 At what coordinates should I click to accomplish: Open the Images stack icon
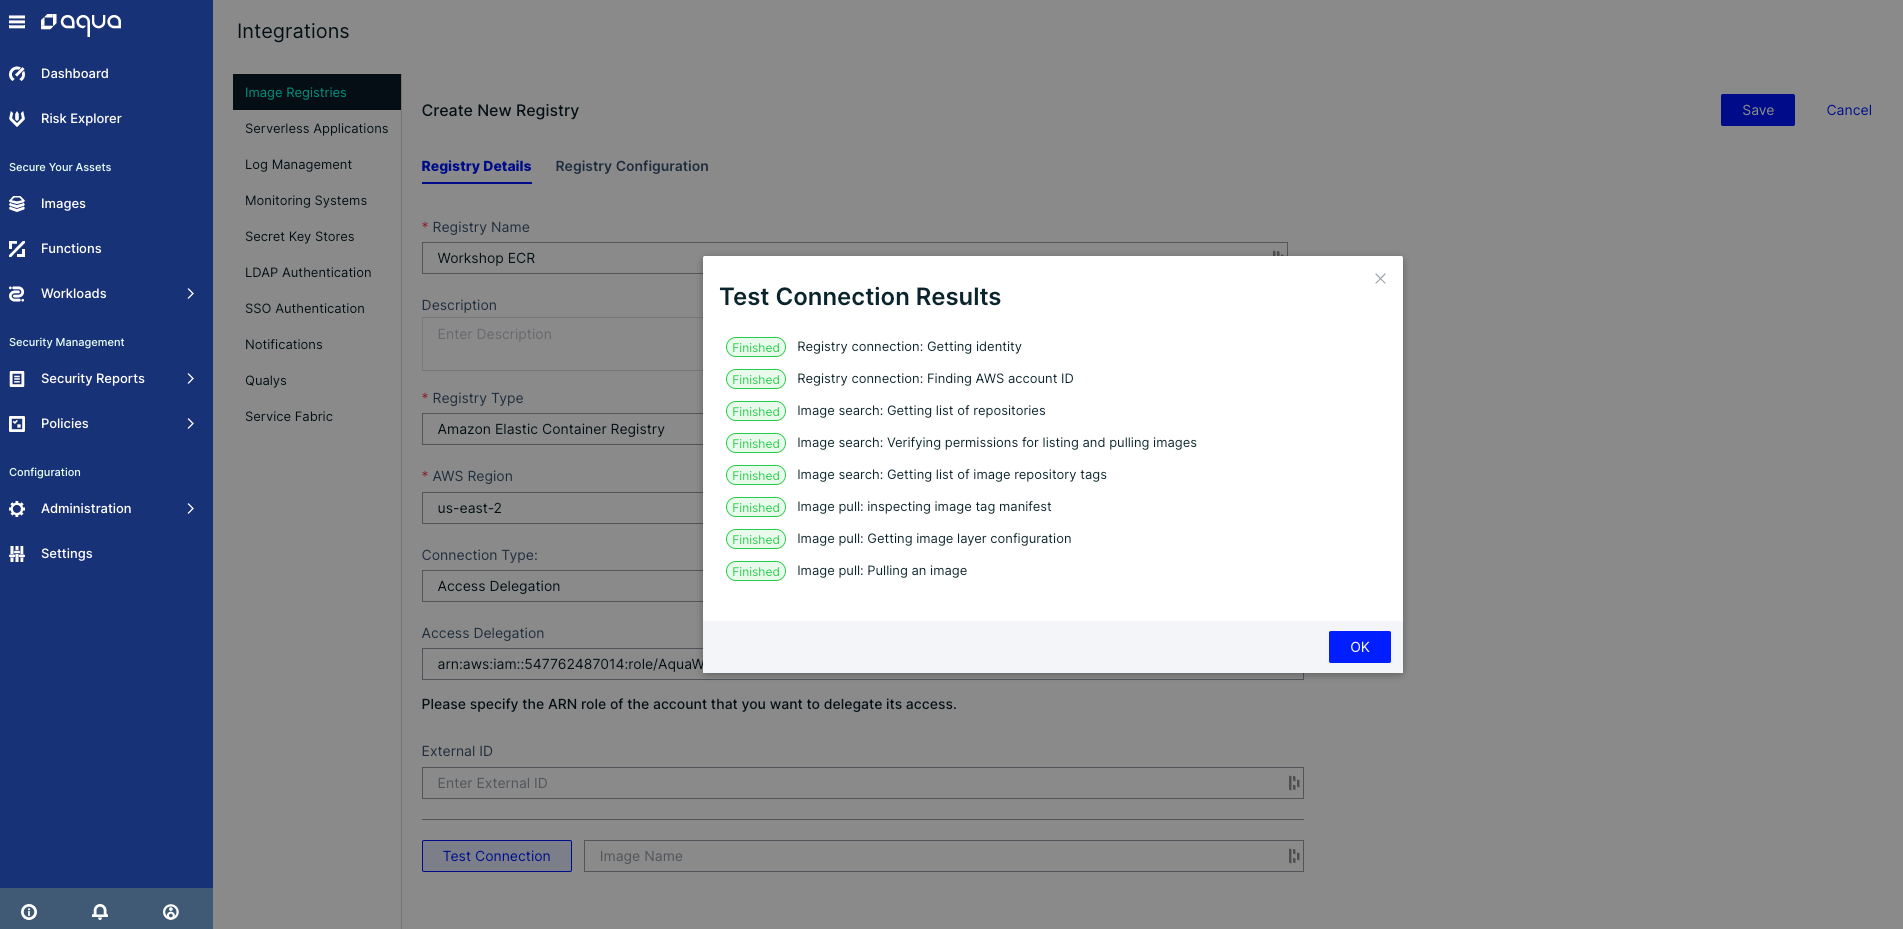coord(17,203)
